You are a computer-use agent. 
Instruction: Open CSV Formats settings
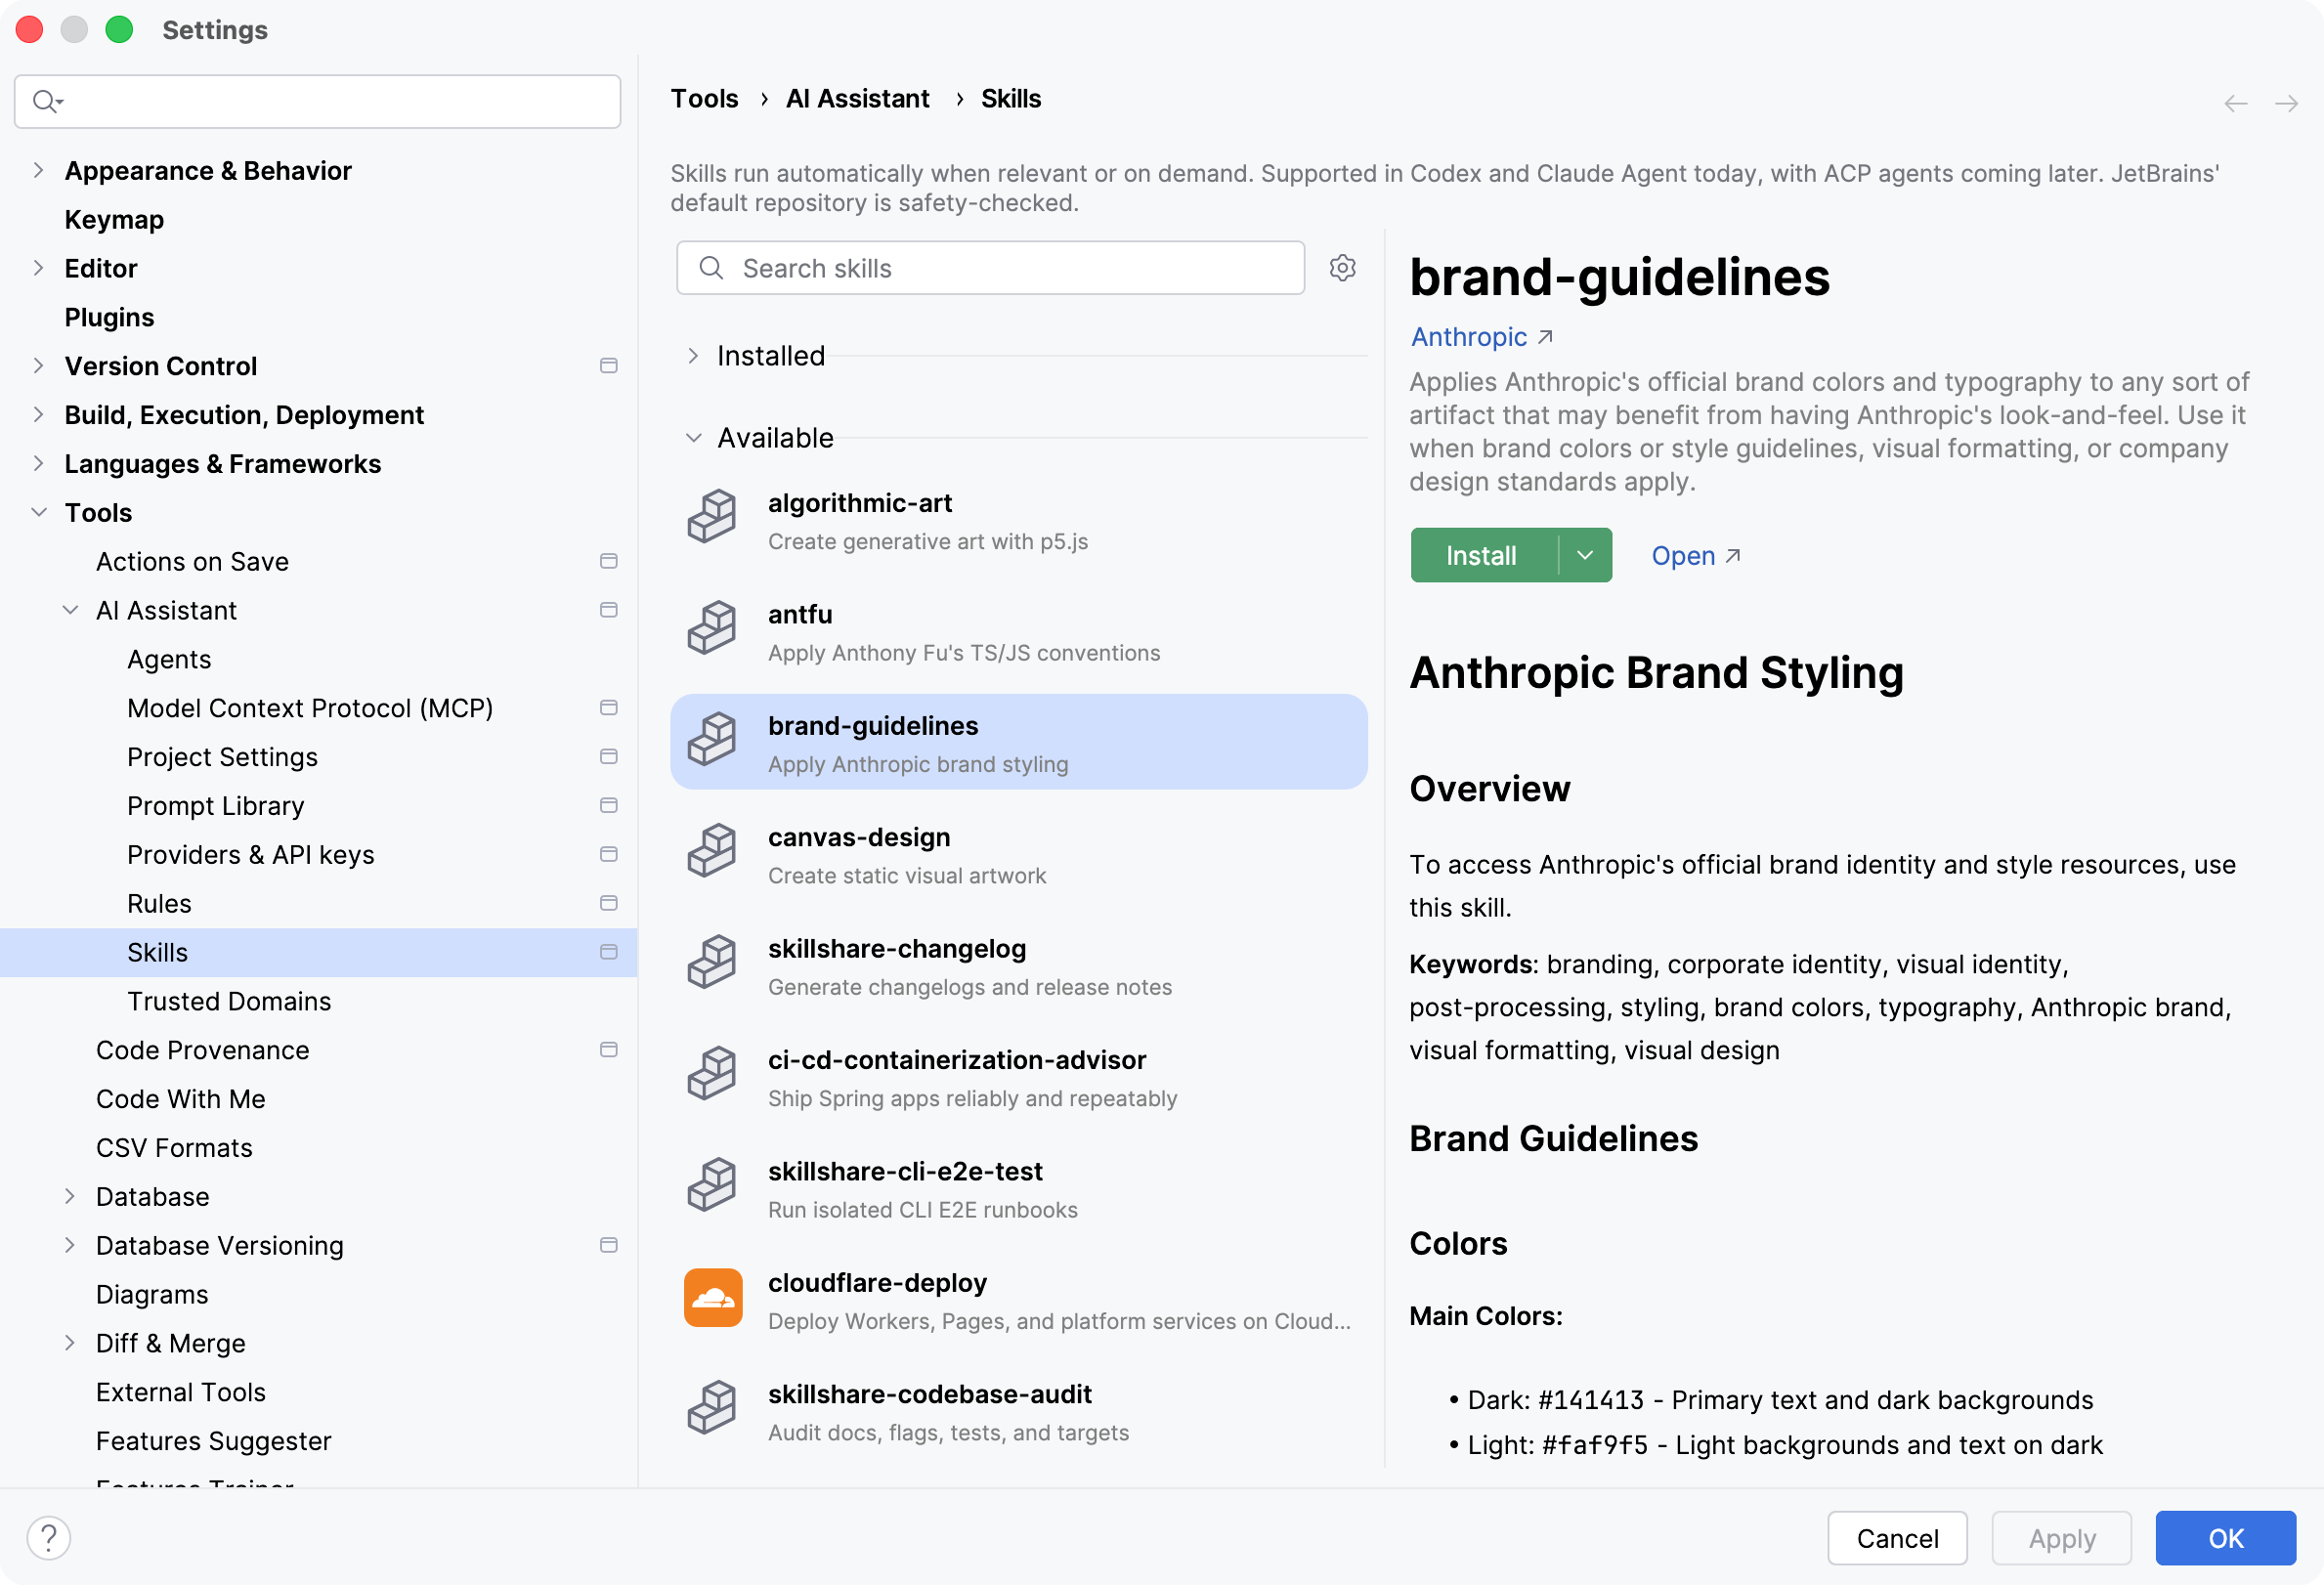click(x=174, y=1148)
